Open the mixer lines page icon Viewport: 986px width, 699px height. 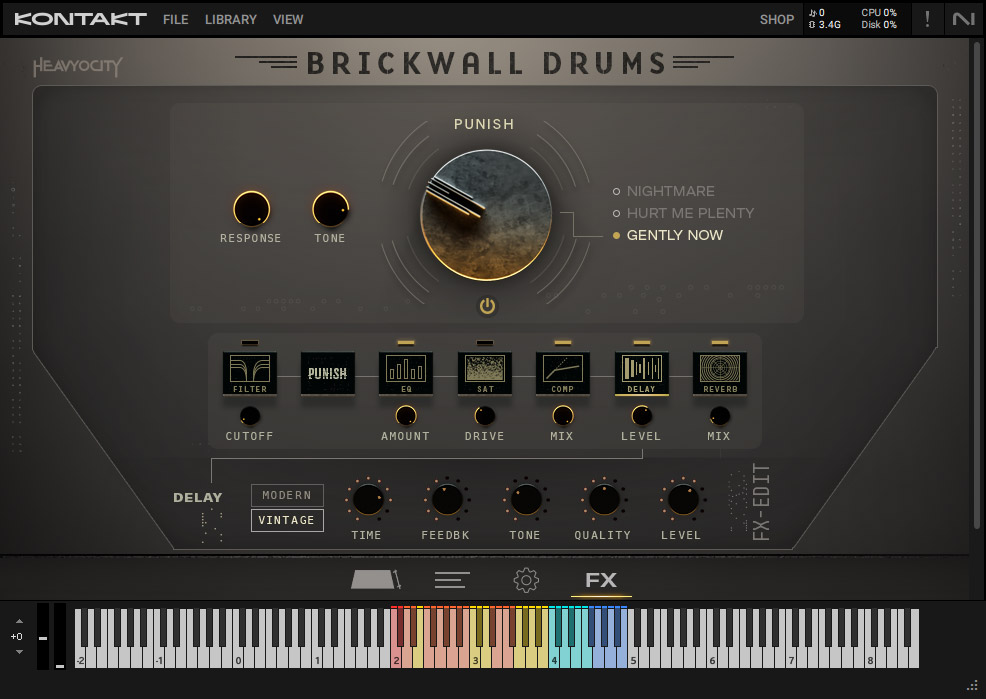[452, 580]
